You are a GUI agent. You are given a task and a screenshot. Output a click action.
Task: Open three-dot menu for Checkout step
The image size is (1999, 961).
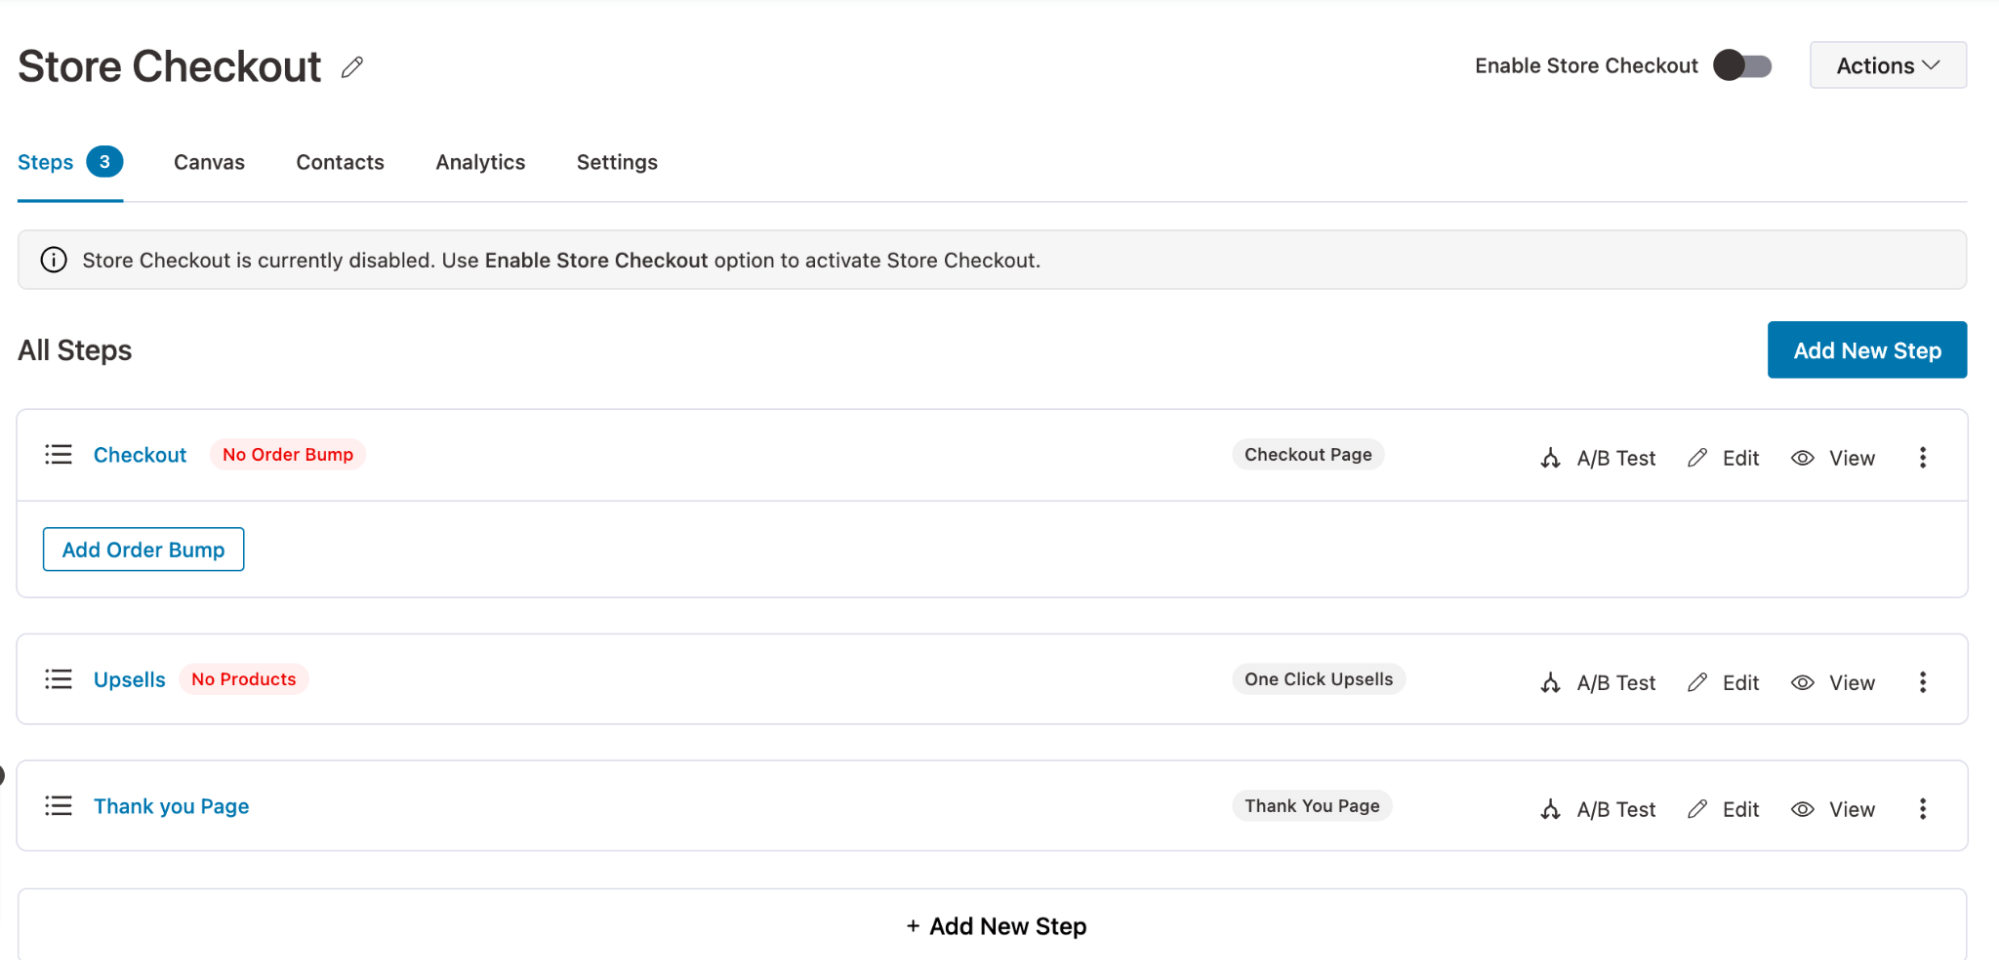1922,458
